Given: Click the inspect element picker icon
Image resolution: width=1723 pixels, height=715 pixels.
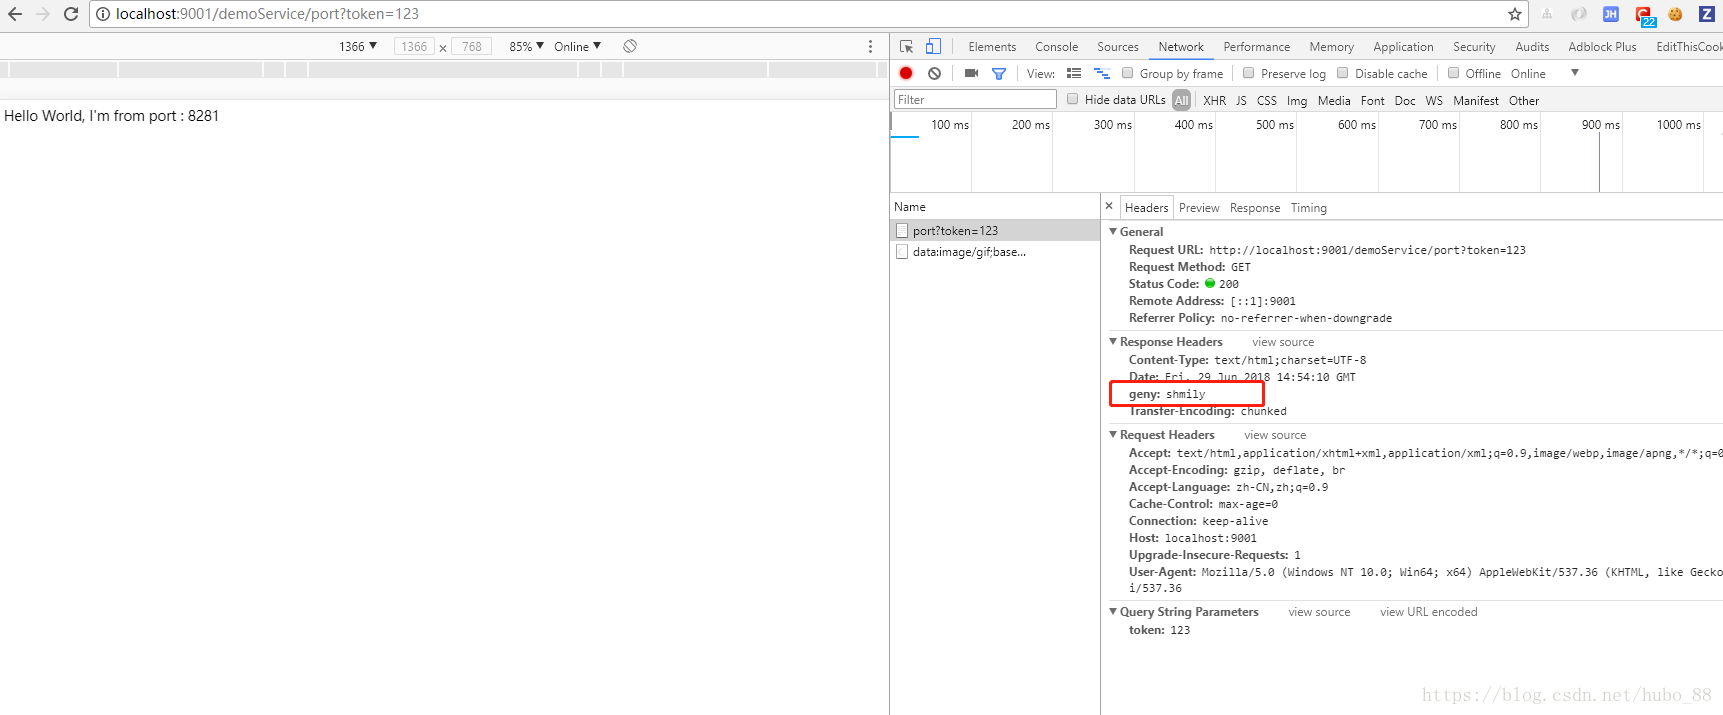Looking at the screenshot, I should pos(906,47).
